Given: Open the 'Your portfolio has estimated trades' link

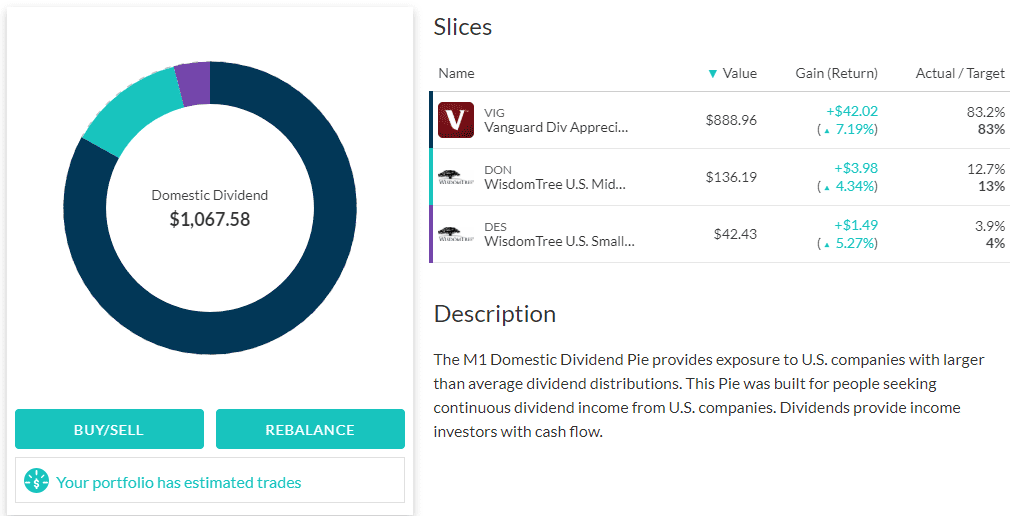Looking at the screenshot, I should tap(178, 482).
